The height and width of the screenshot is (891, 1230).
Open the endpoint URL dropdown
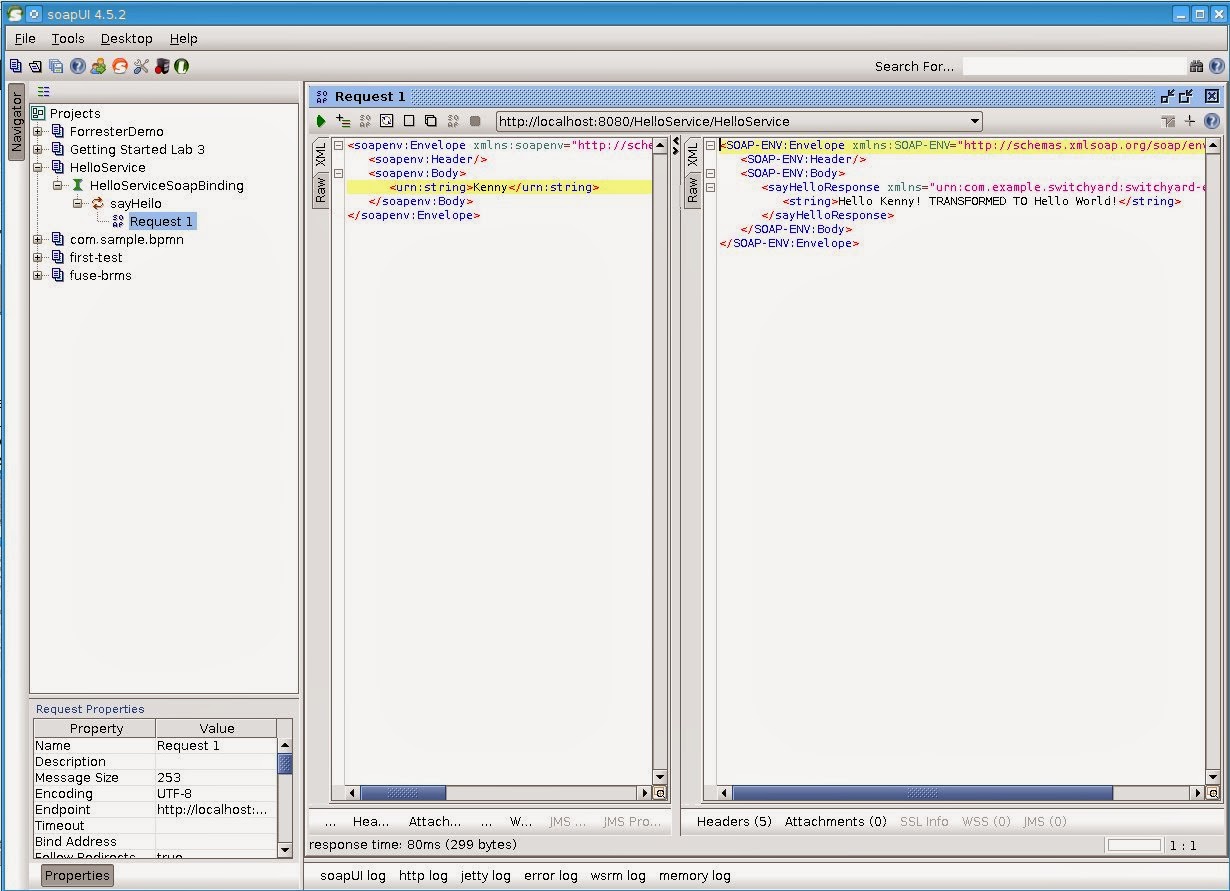(x=974, y=121)
